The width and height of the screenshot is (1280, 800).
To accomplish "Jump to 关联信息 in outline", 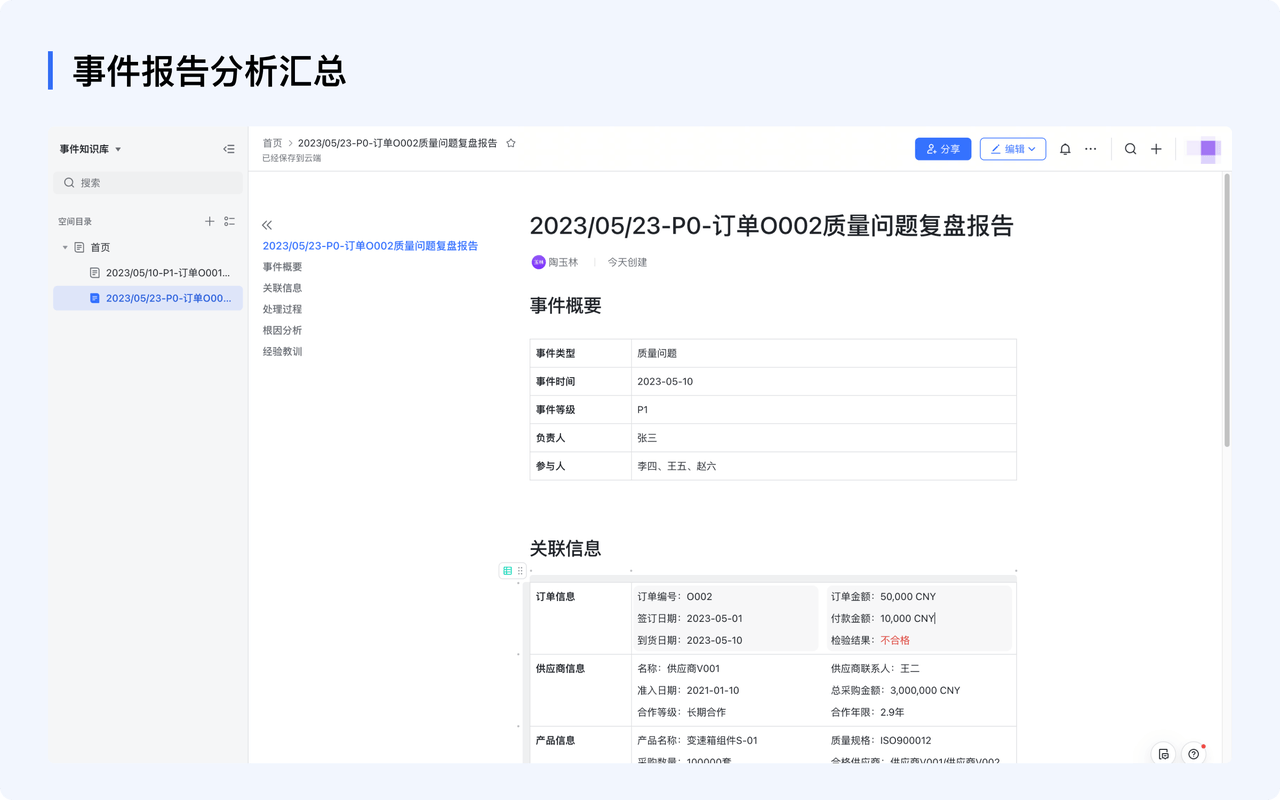I will click(x=282, y=288).
